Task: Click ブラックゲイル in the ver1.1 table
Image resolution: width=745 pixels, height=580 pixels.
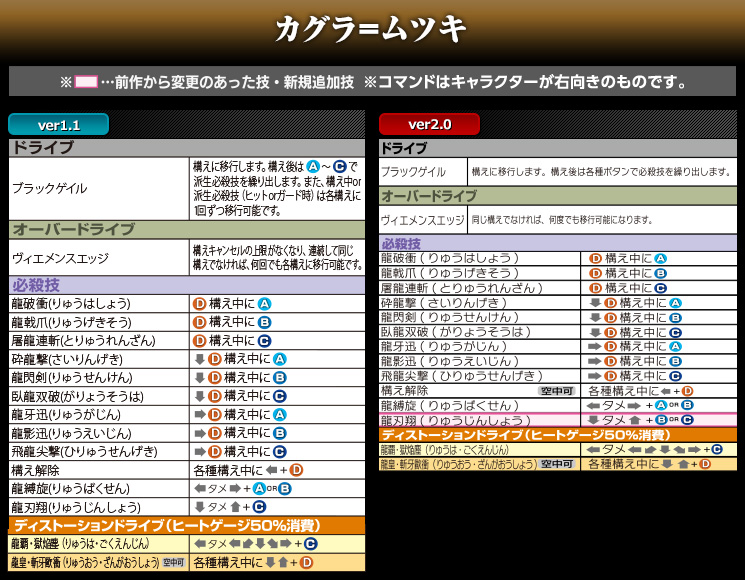Action: (49, 189)
